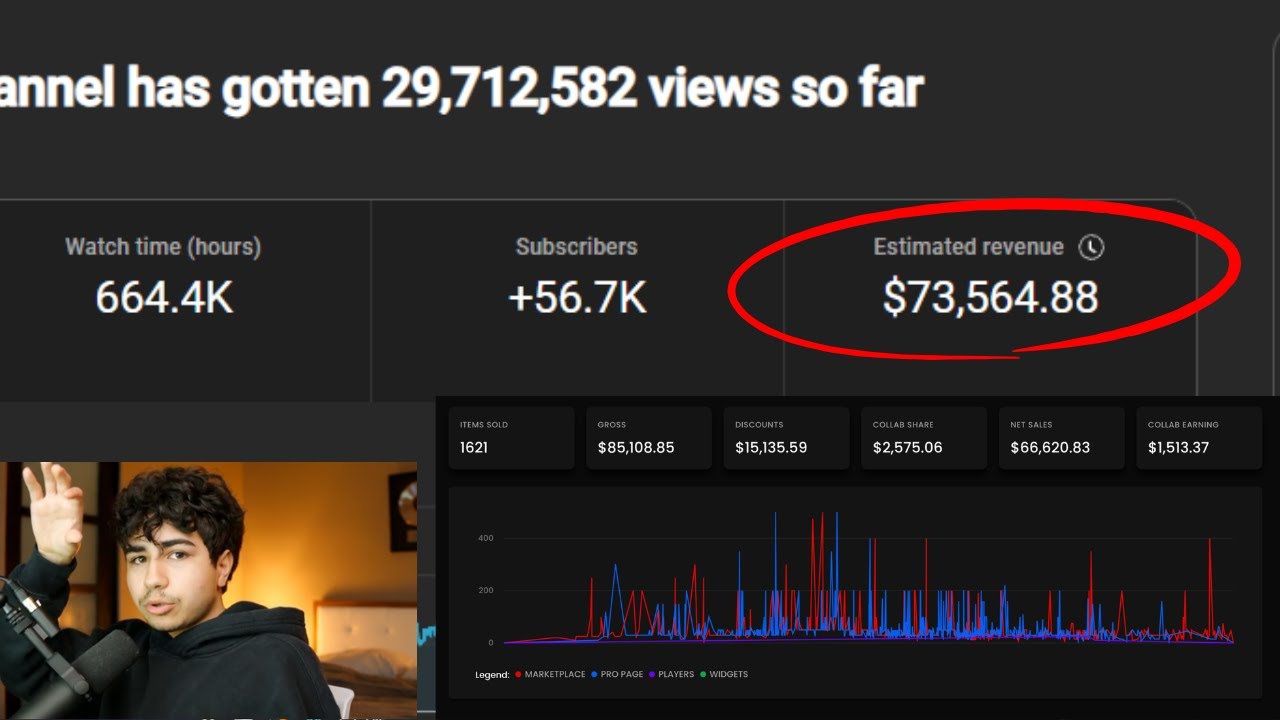1280x720 pixels.
Task: Toggle the Marketplace series in the legend
Action: click(551, 674)
